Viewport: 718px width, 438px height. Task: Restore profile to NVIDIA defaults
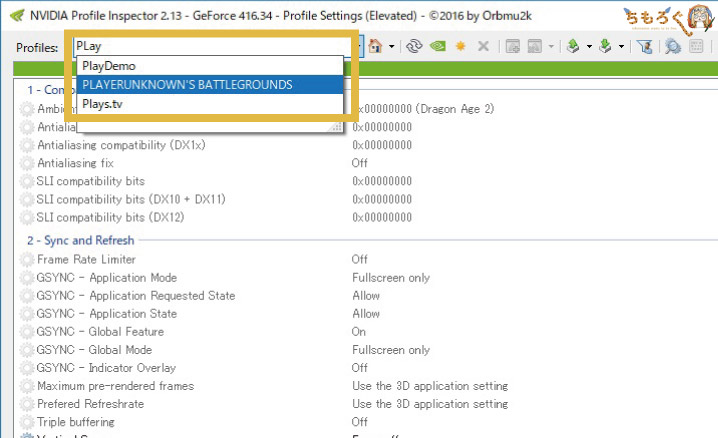[x=438, y=46]
